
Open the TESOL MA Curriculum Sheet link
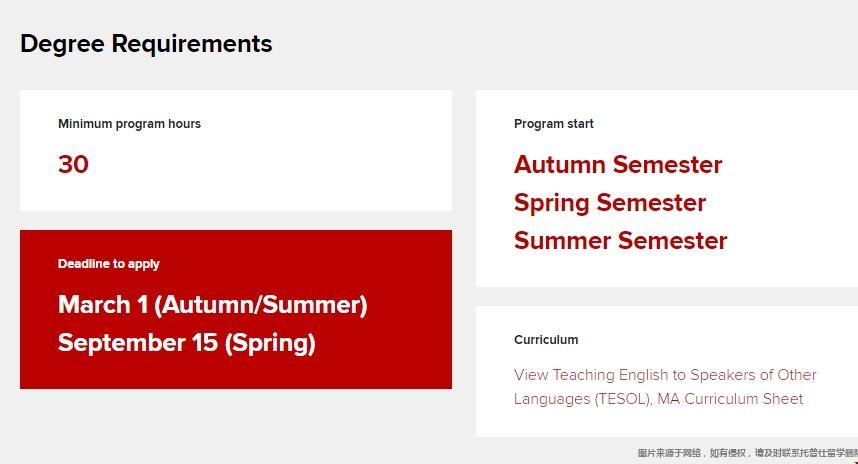pyautogui.click(x=665, y=387)
